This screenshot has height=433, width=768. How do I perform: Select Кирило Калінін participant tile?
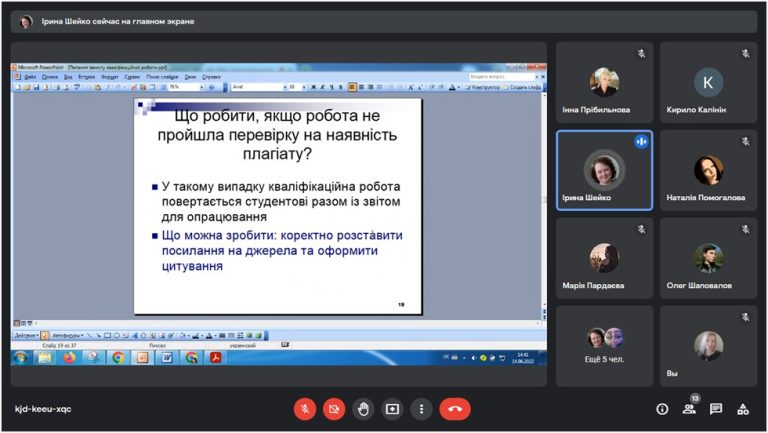(708, 82)
